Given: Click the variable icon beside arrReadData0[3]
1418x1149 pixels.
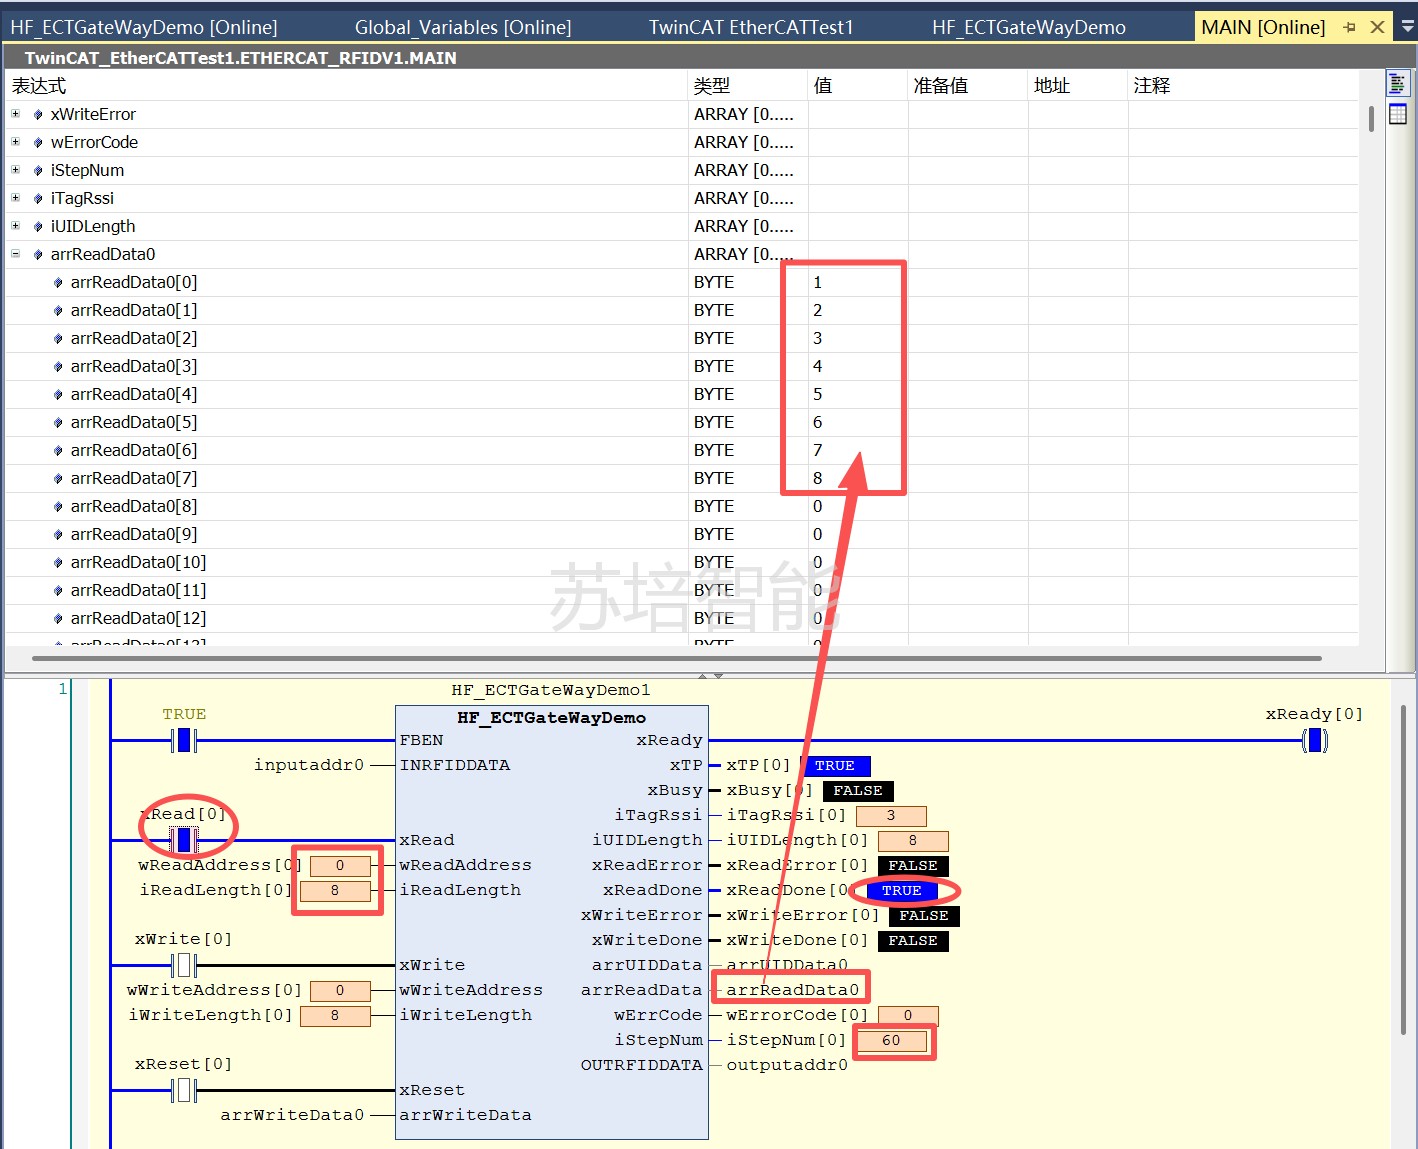Looking at the screenshot, I should 58,367.
